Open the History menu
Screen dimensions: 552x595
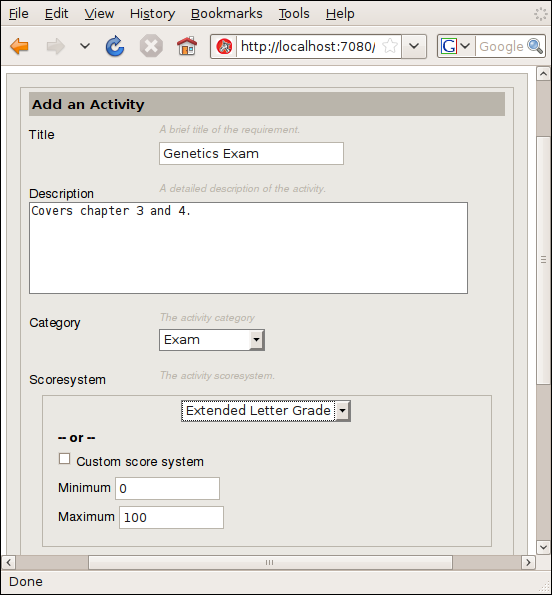click(x=152, y=14)
